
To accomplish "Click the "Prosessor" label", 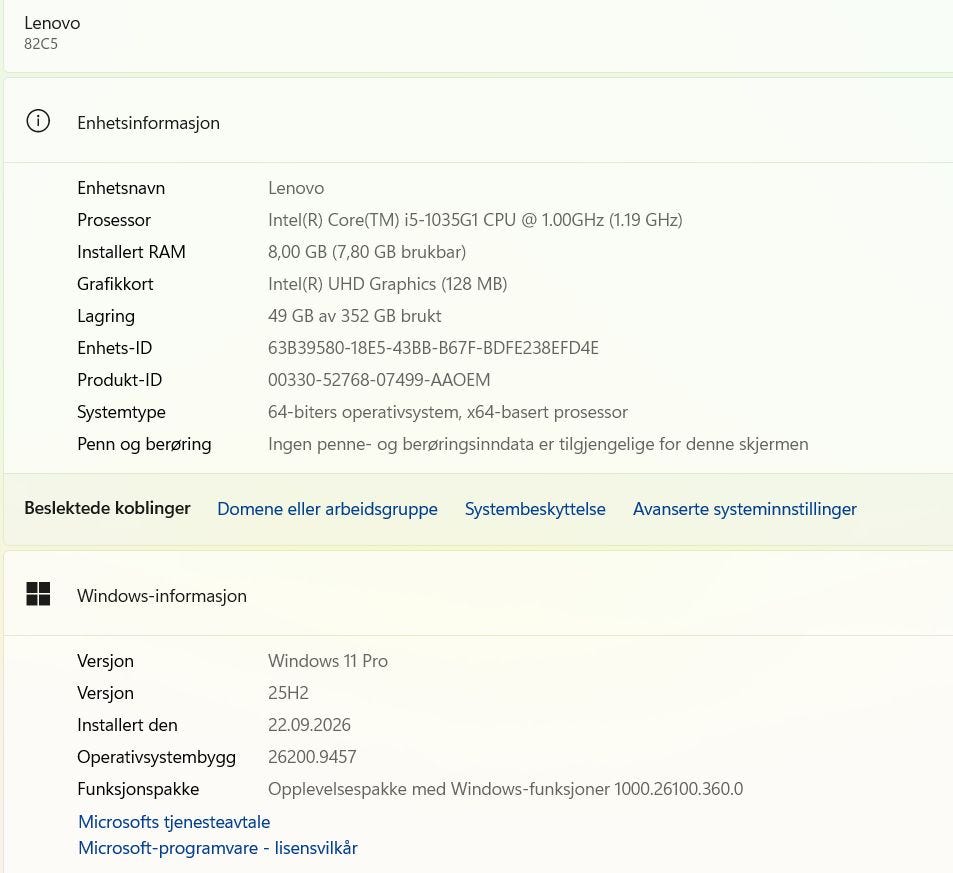I will (x=114, y=219).
